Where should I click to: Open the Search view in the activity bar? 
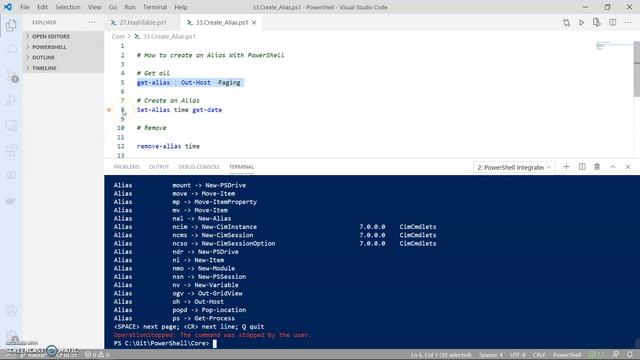pos(11,50)
